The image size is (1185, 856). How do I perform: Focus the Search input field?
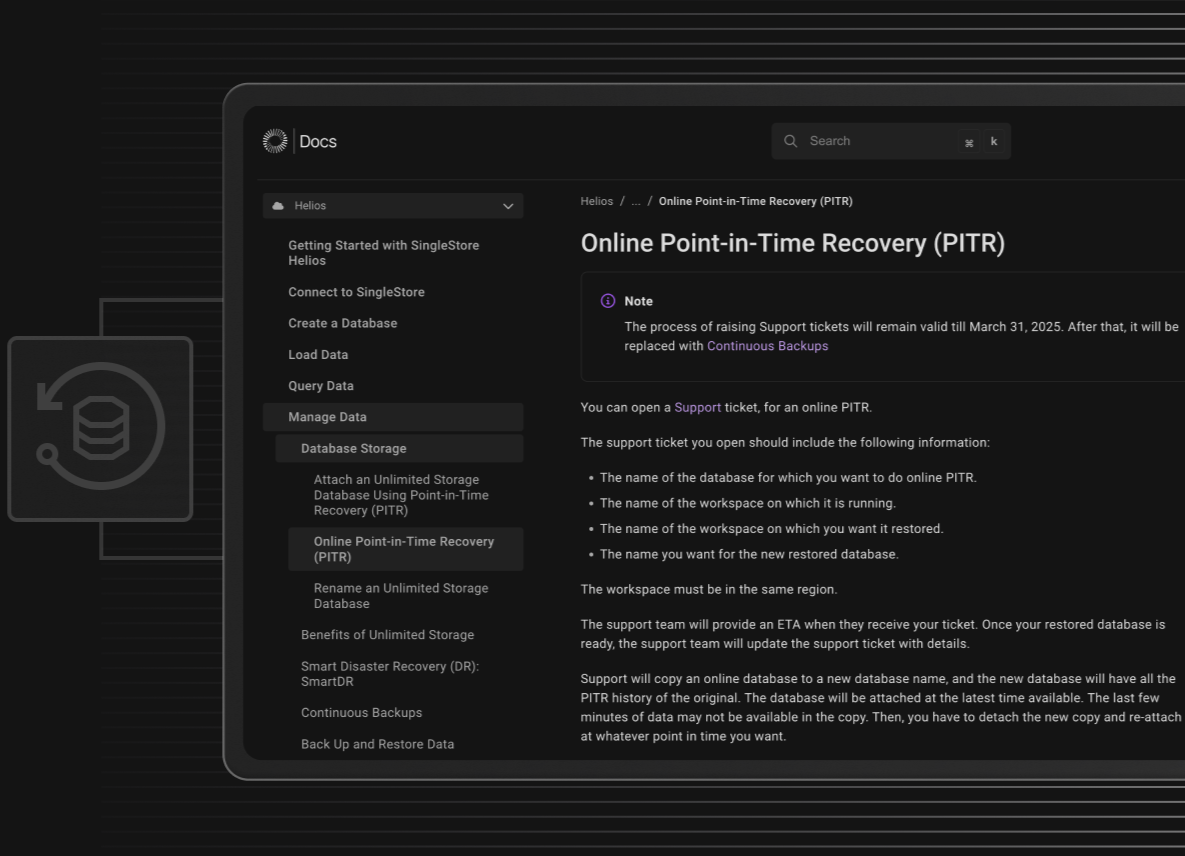tap(890, 141)
